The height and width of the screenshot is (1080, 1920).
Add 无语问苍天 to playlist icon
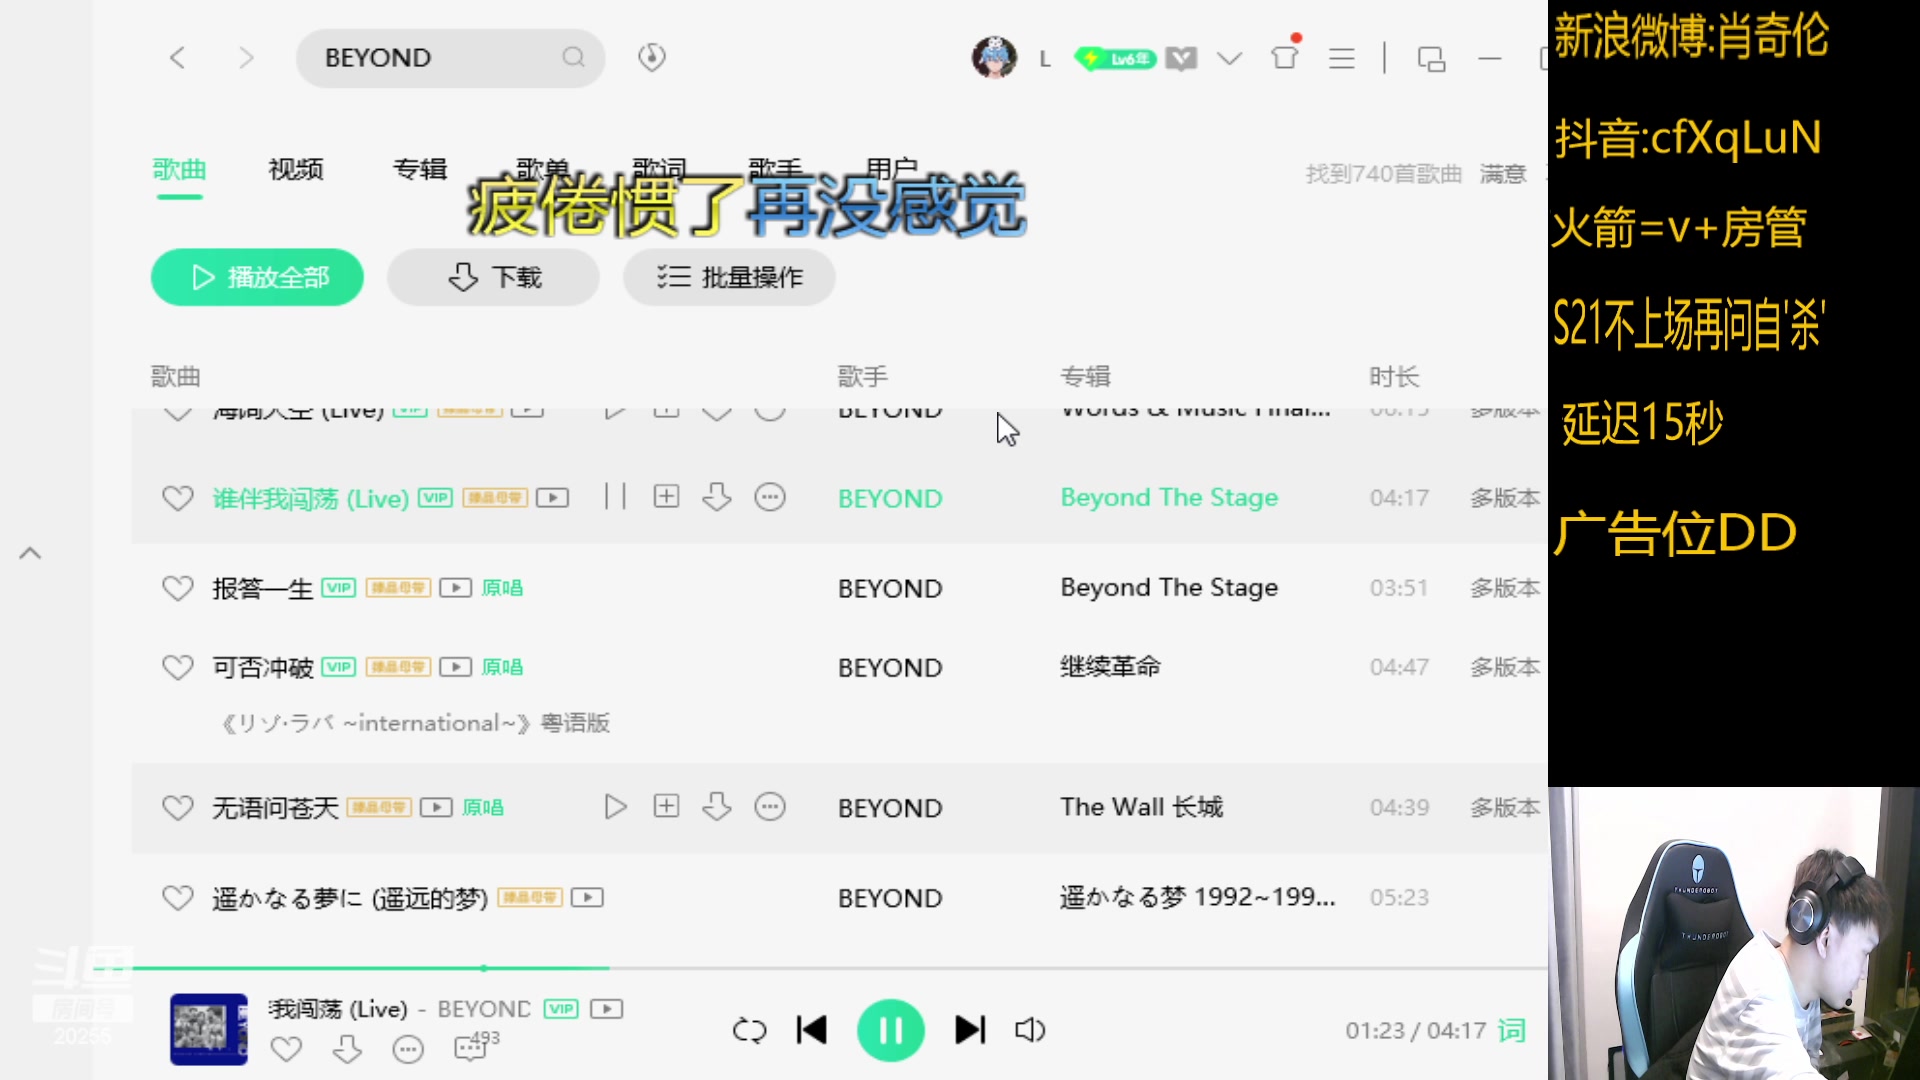666,806
